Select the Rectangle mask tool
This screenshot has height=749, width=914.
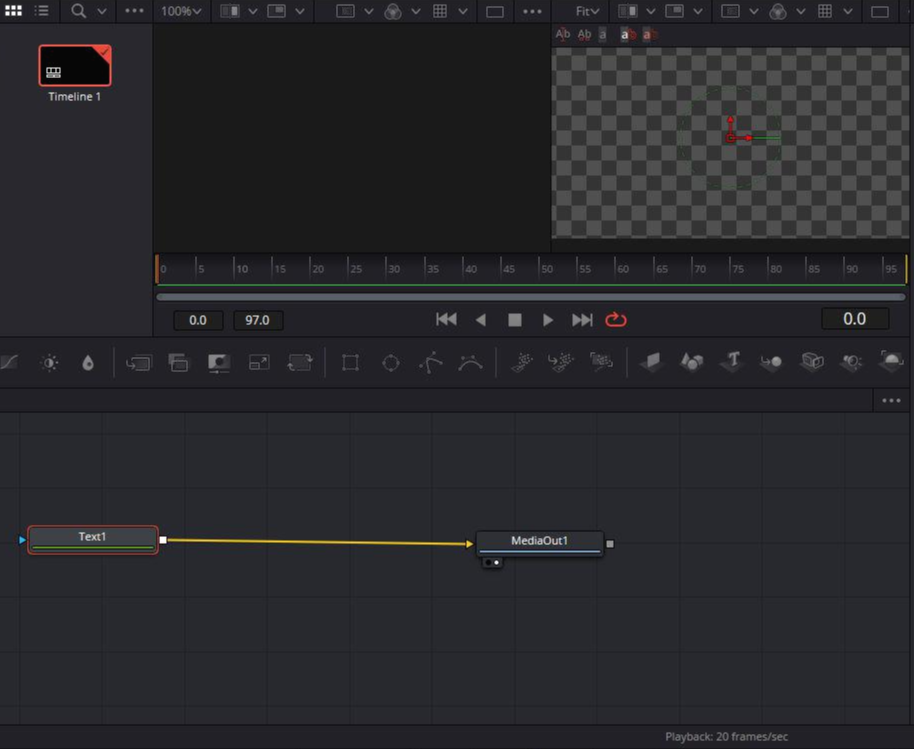pos(350,363)
